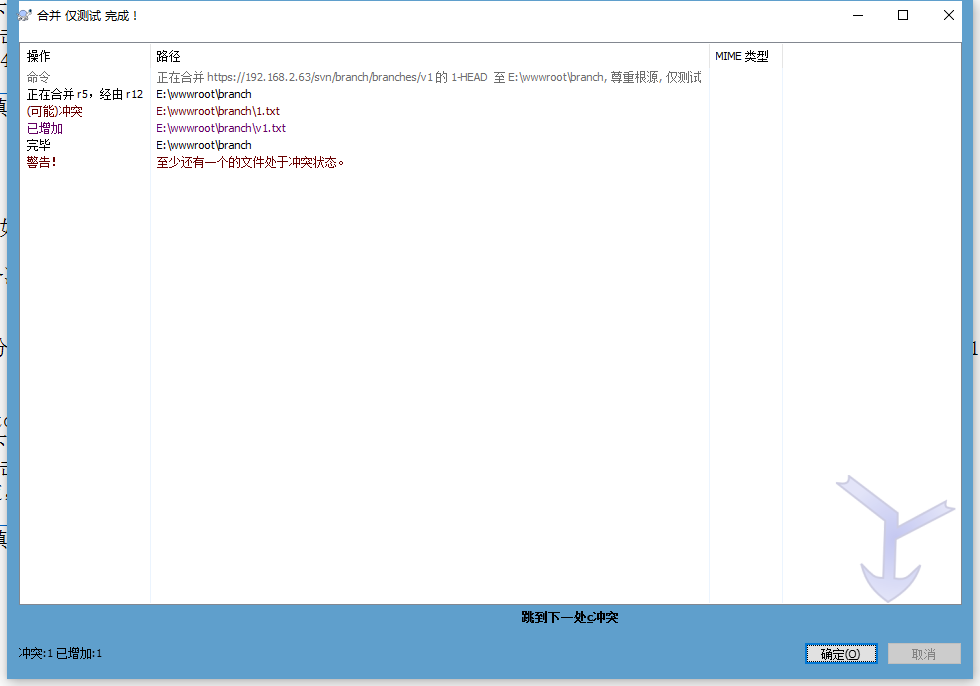Click the 跳到下一处c冲突 link

[x=569, y=617]
